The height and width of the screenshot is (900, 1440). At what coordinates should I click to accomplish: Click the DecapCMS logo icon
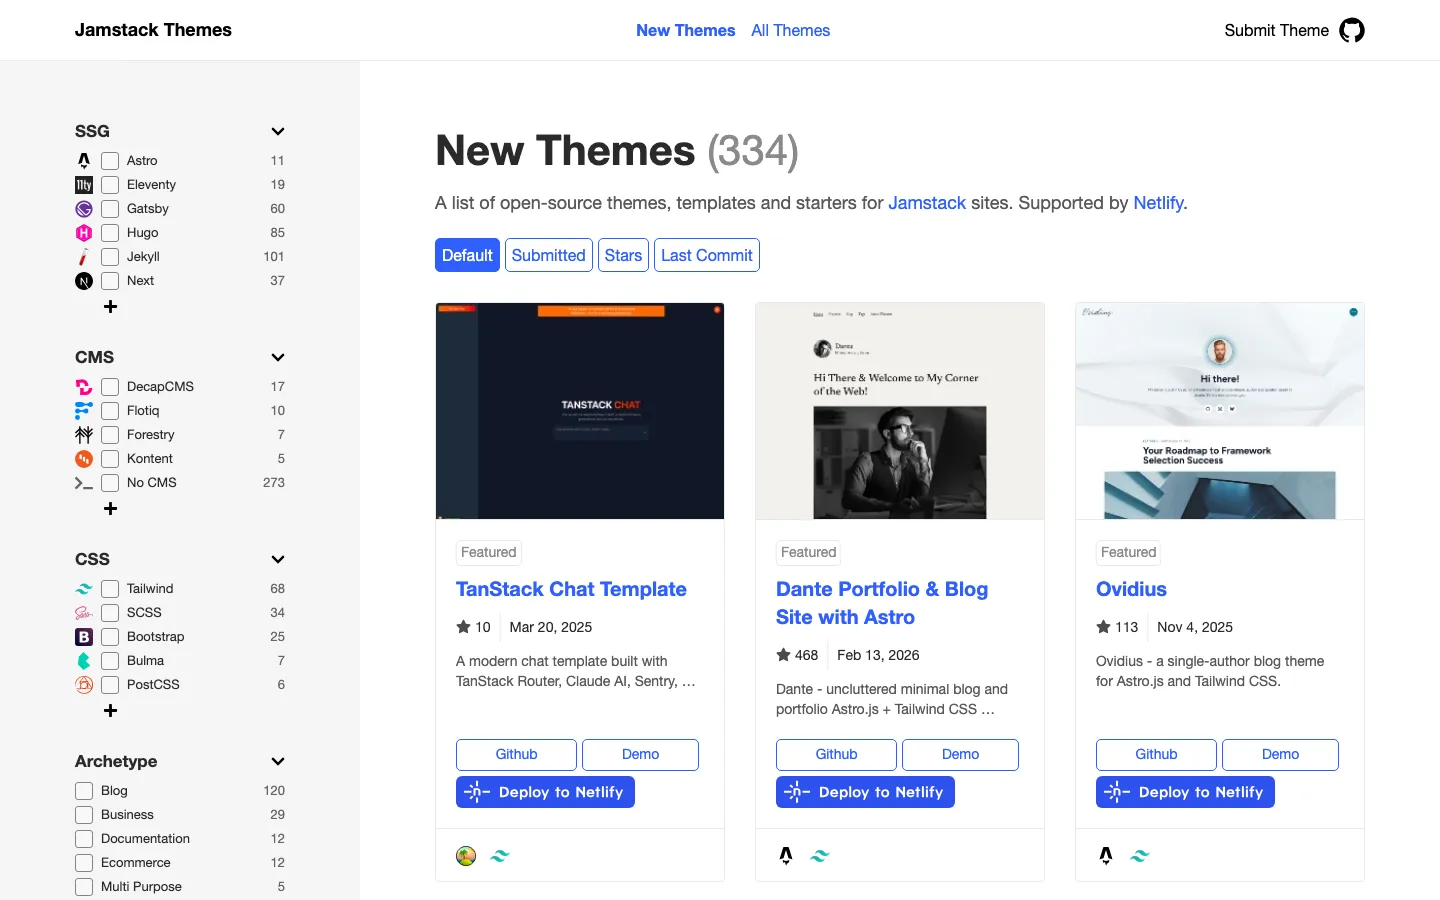84,386
